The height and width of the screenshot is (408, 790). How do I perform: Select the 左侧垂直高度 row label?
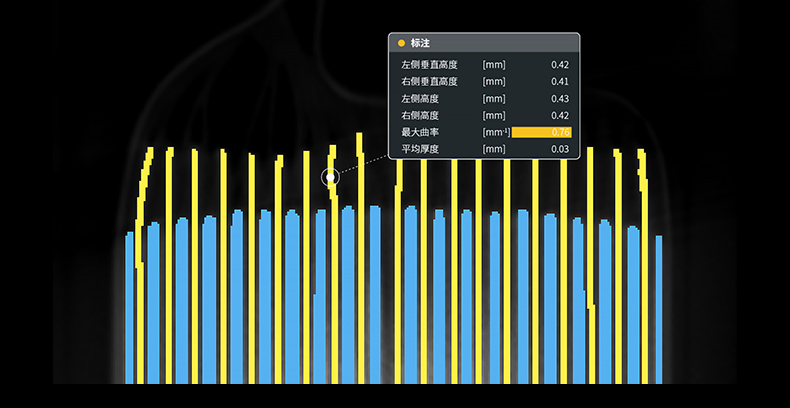(429, 64)
